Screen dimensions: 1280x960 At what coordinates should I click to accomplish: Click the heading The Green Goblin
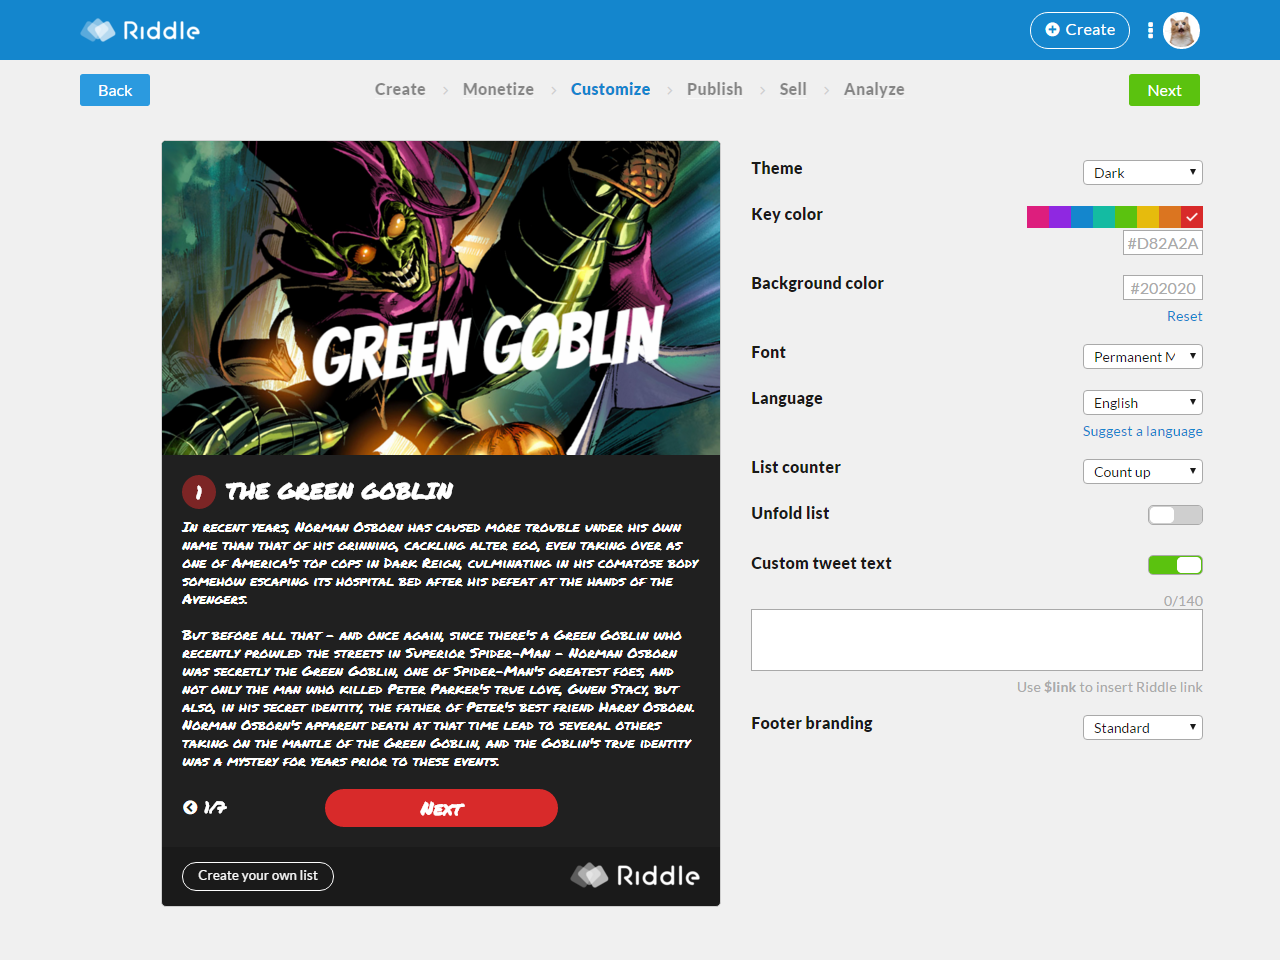click(x=339, y=491)
